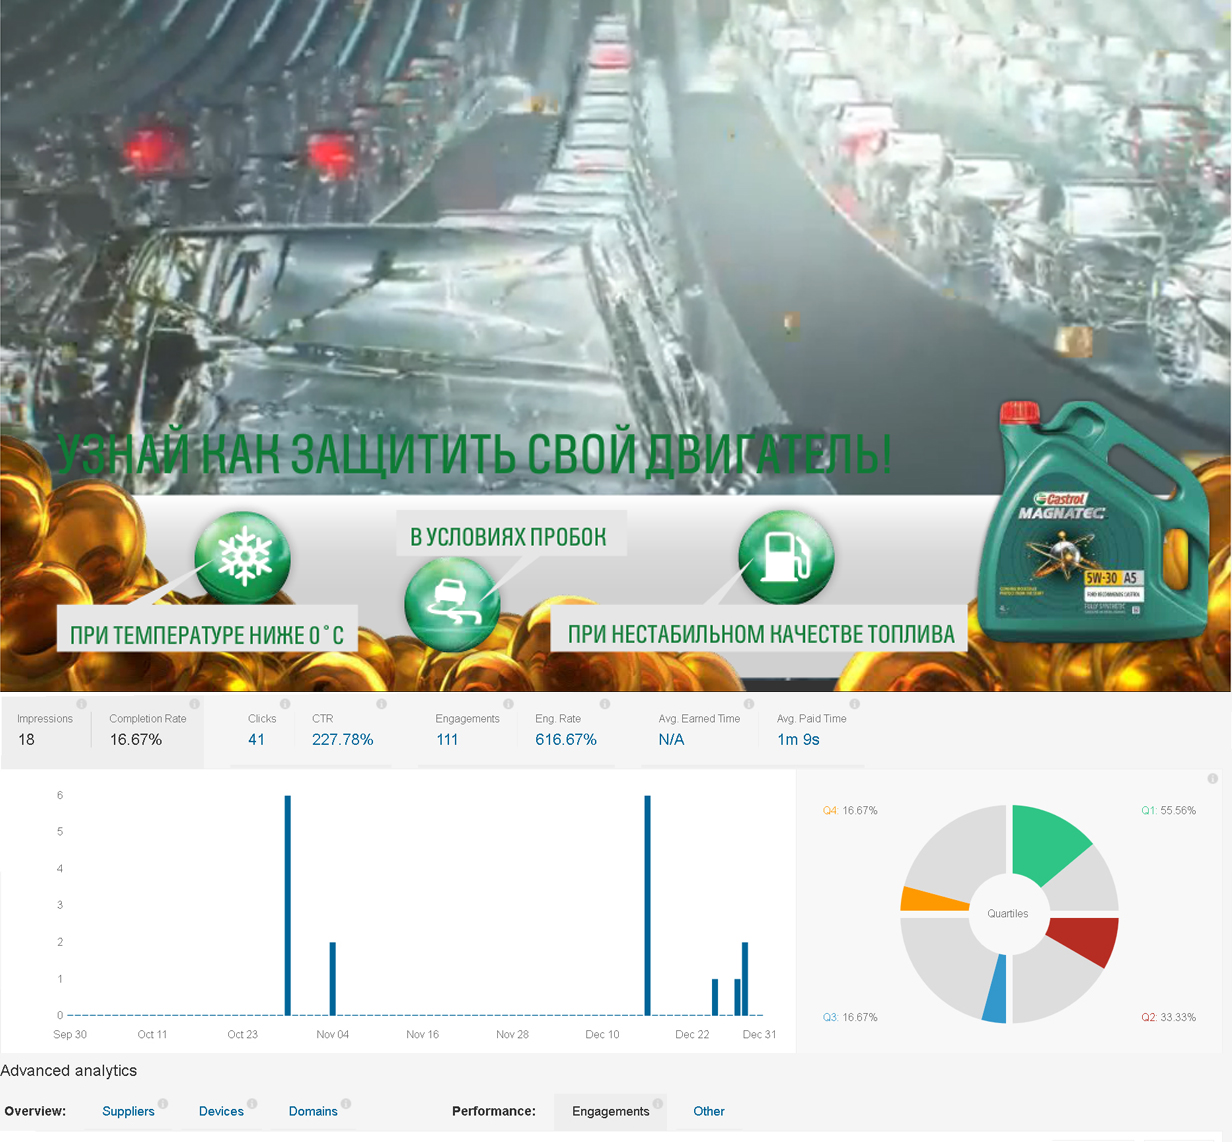
Task: Open the info icon next to CTR
Action: coord(381,704)
